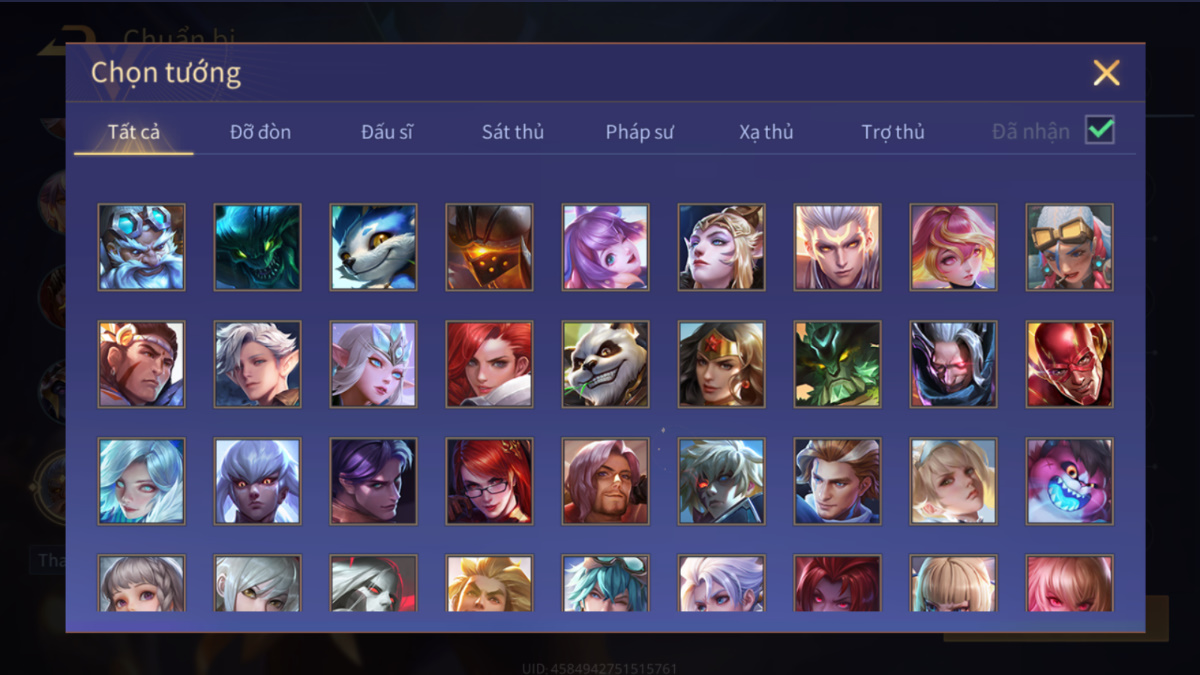1200x675 pixels.
Task: Show the Xạ thủ hero list
Action: (766, 132)
